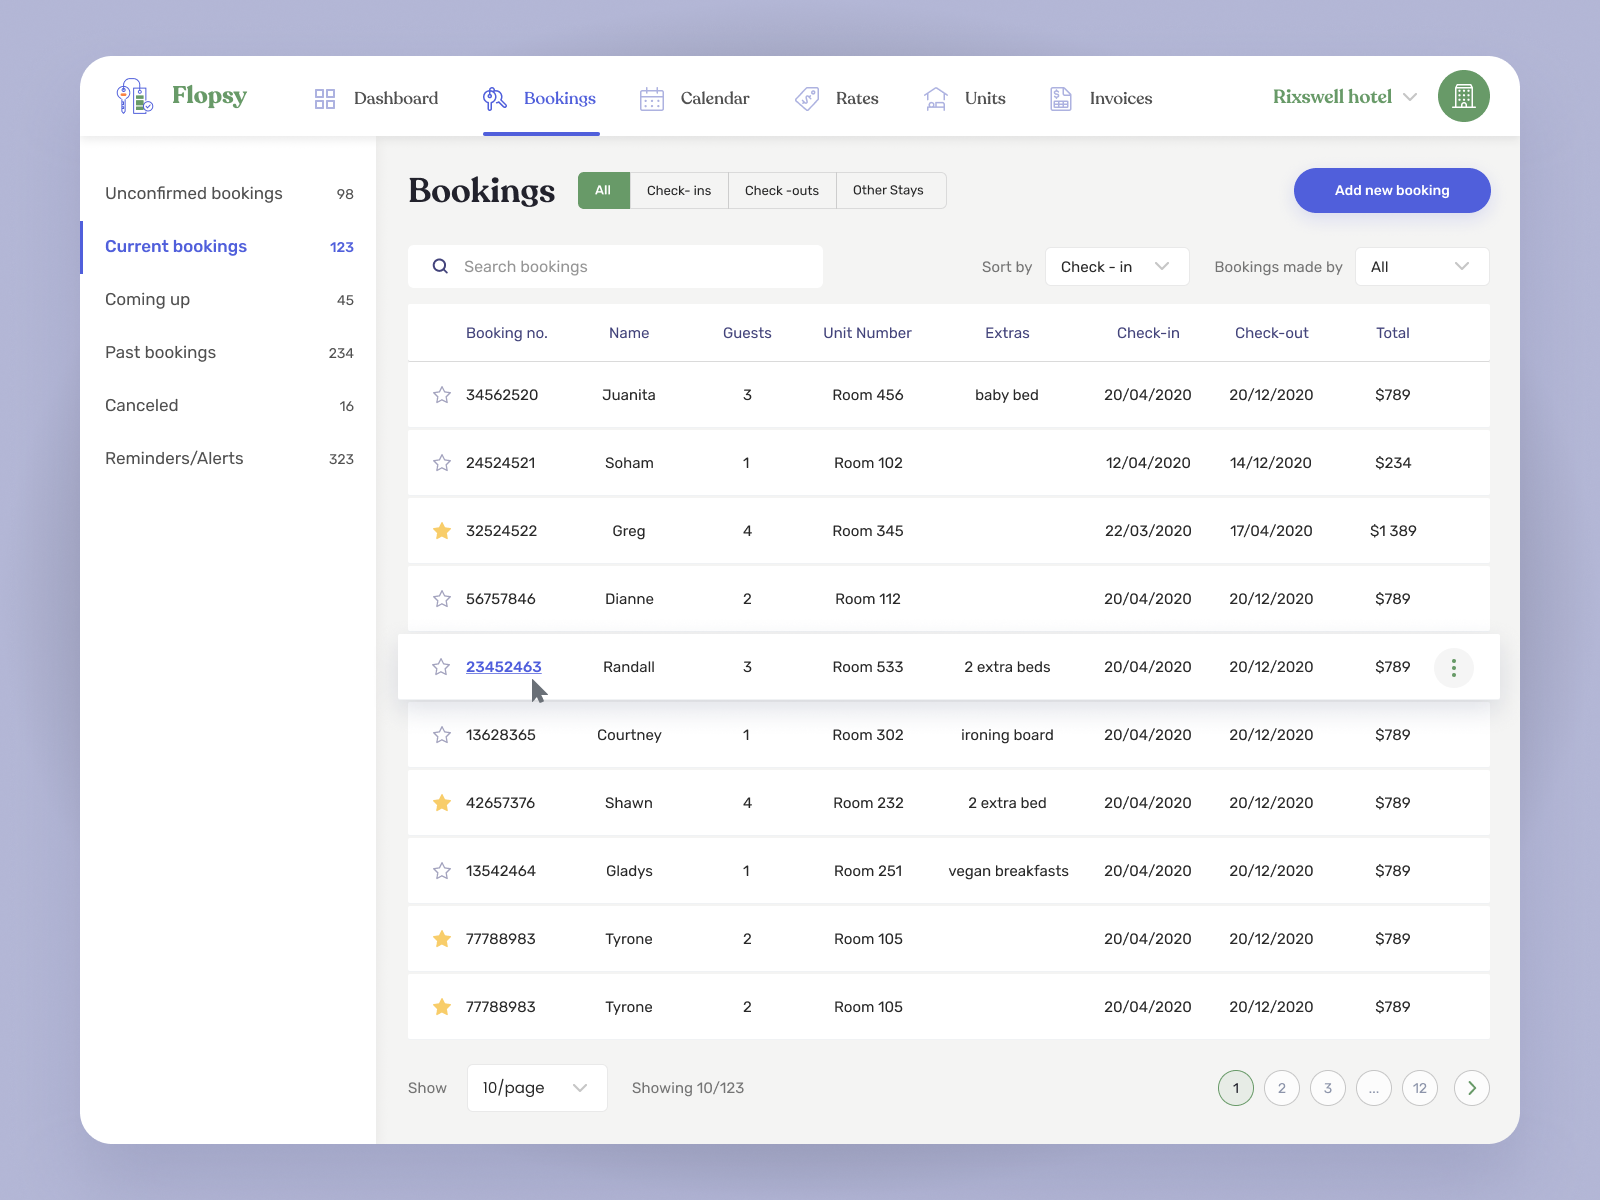Viewport: 1600px width, 1200px height.
Task: Unstar Tyrone's booking in the last row
Action: tap(442, 1007)
